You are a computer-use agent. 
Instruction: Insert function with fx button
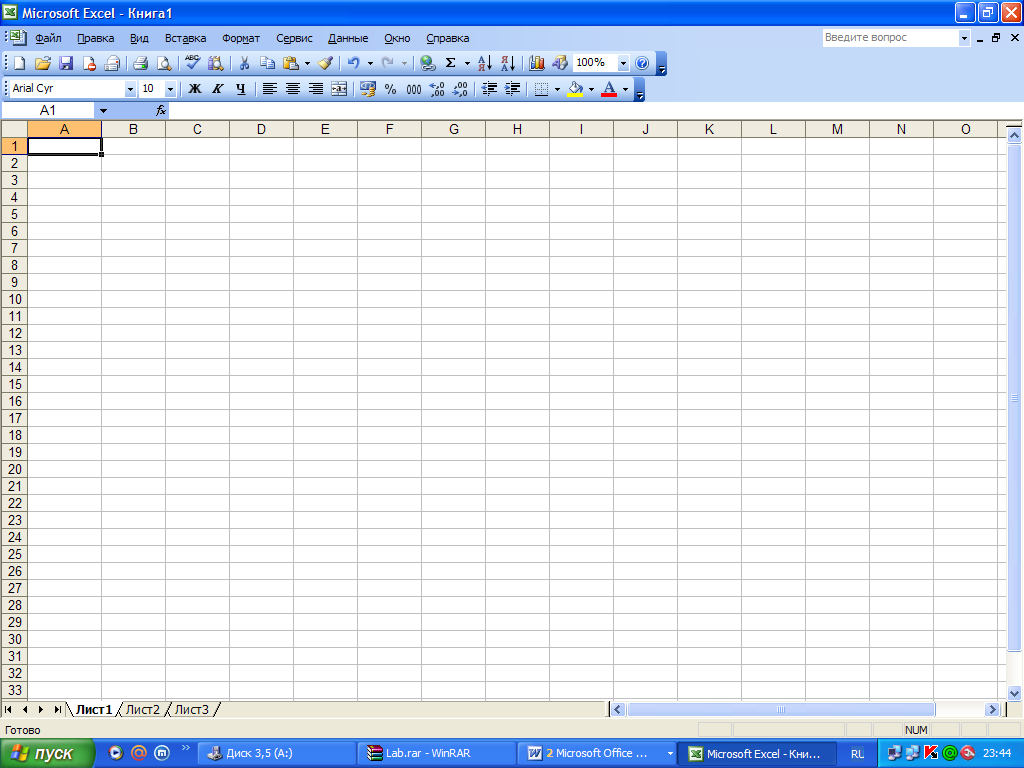(161, 110)
